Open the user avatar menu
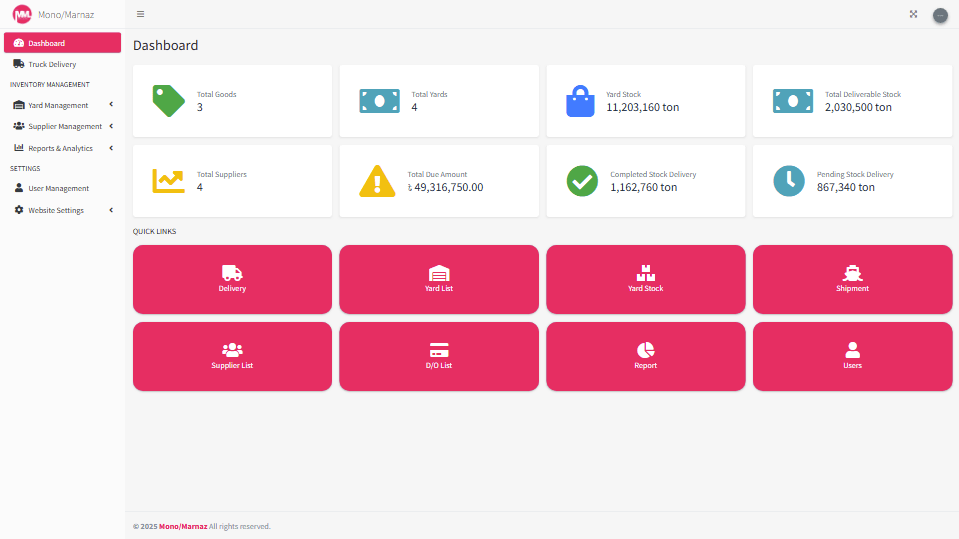959x539 pixels. tap(940, 15)
